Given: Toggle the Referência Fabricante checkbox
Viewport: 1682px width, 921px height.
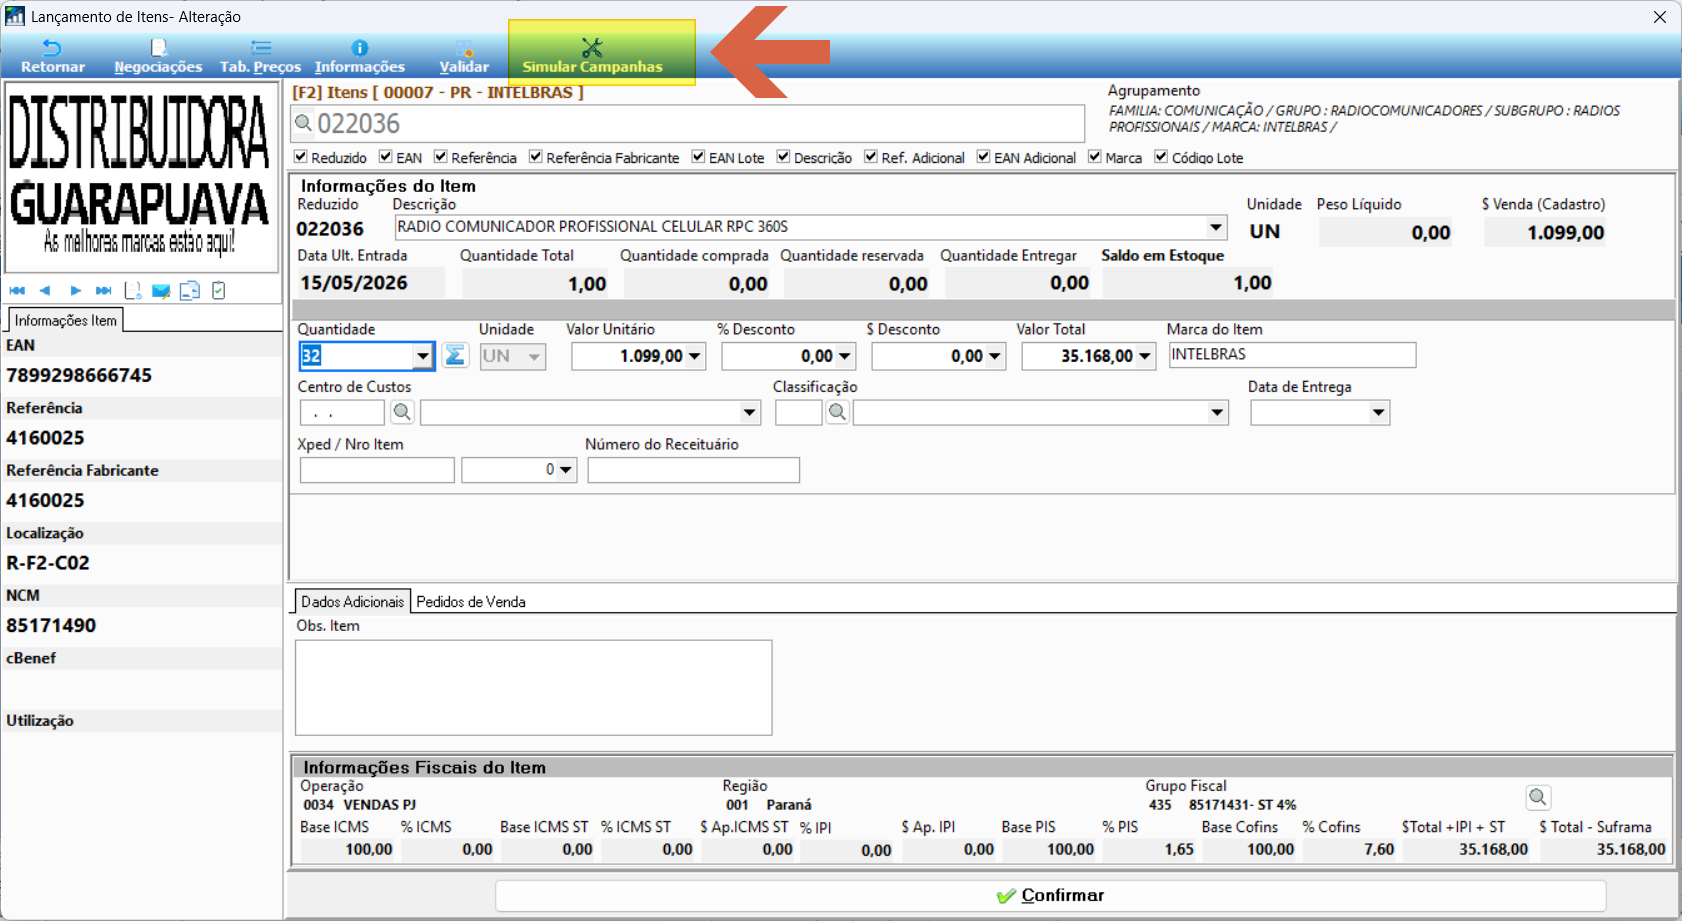Looking at the screenshot, I should [x=536, y=157].
